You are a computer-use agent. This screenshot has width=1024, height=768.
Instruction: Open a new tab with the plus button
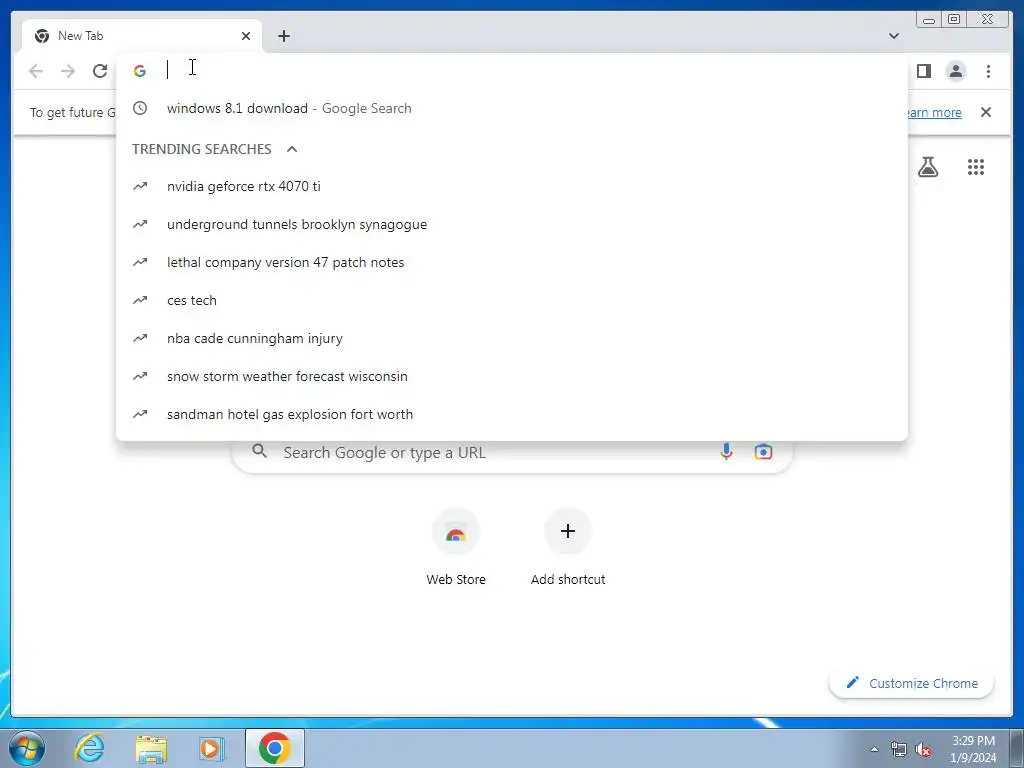coord(283,36)
